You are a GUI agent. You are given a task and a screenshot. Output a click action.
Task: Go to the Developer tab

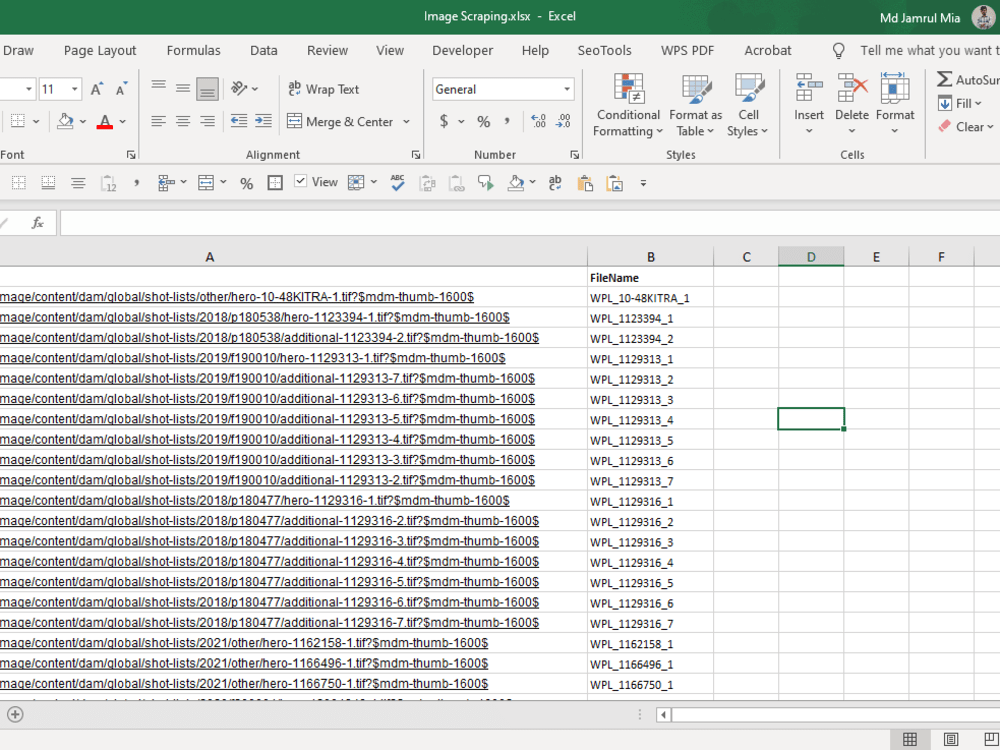pos(462,50)
